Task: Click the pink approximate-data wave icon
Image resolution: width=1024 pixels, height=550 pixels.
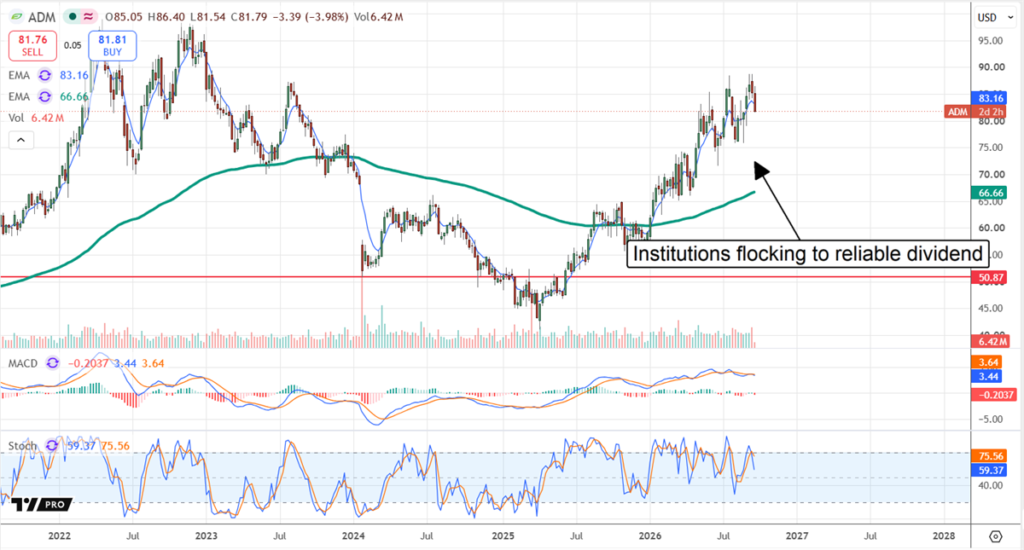Action: 88,17
